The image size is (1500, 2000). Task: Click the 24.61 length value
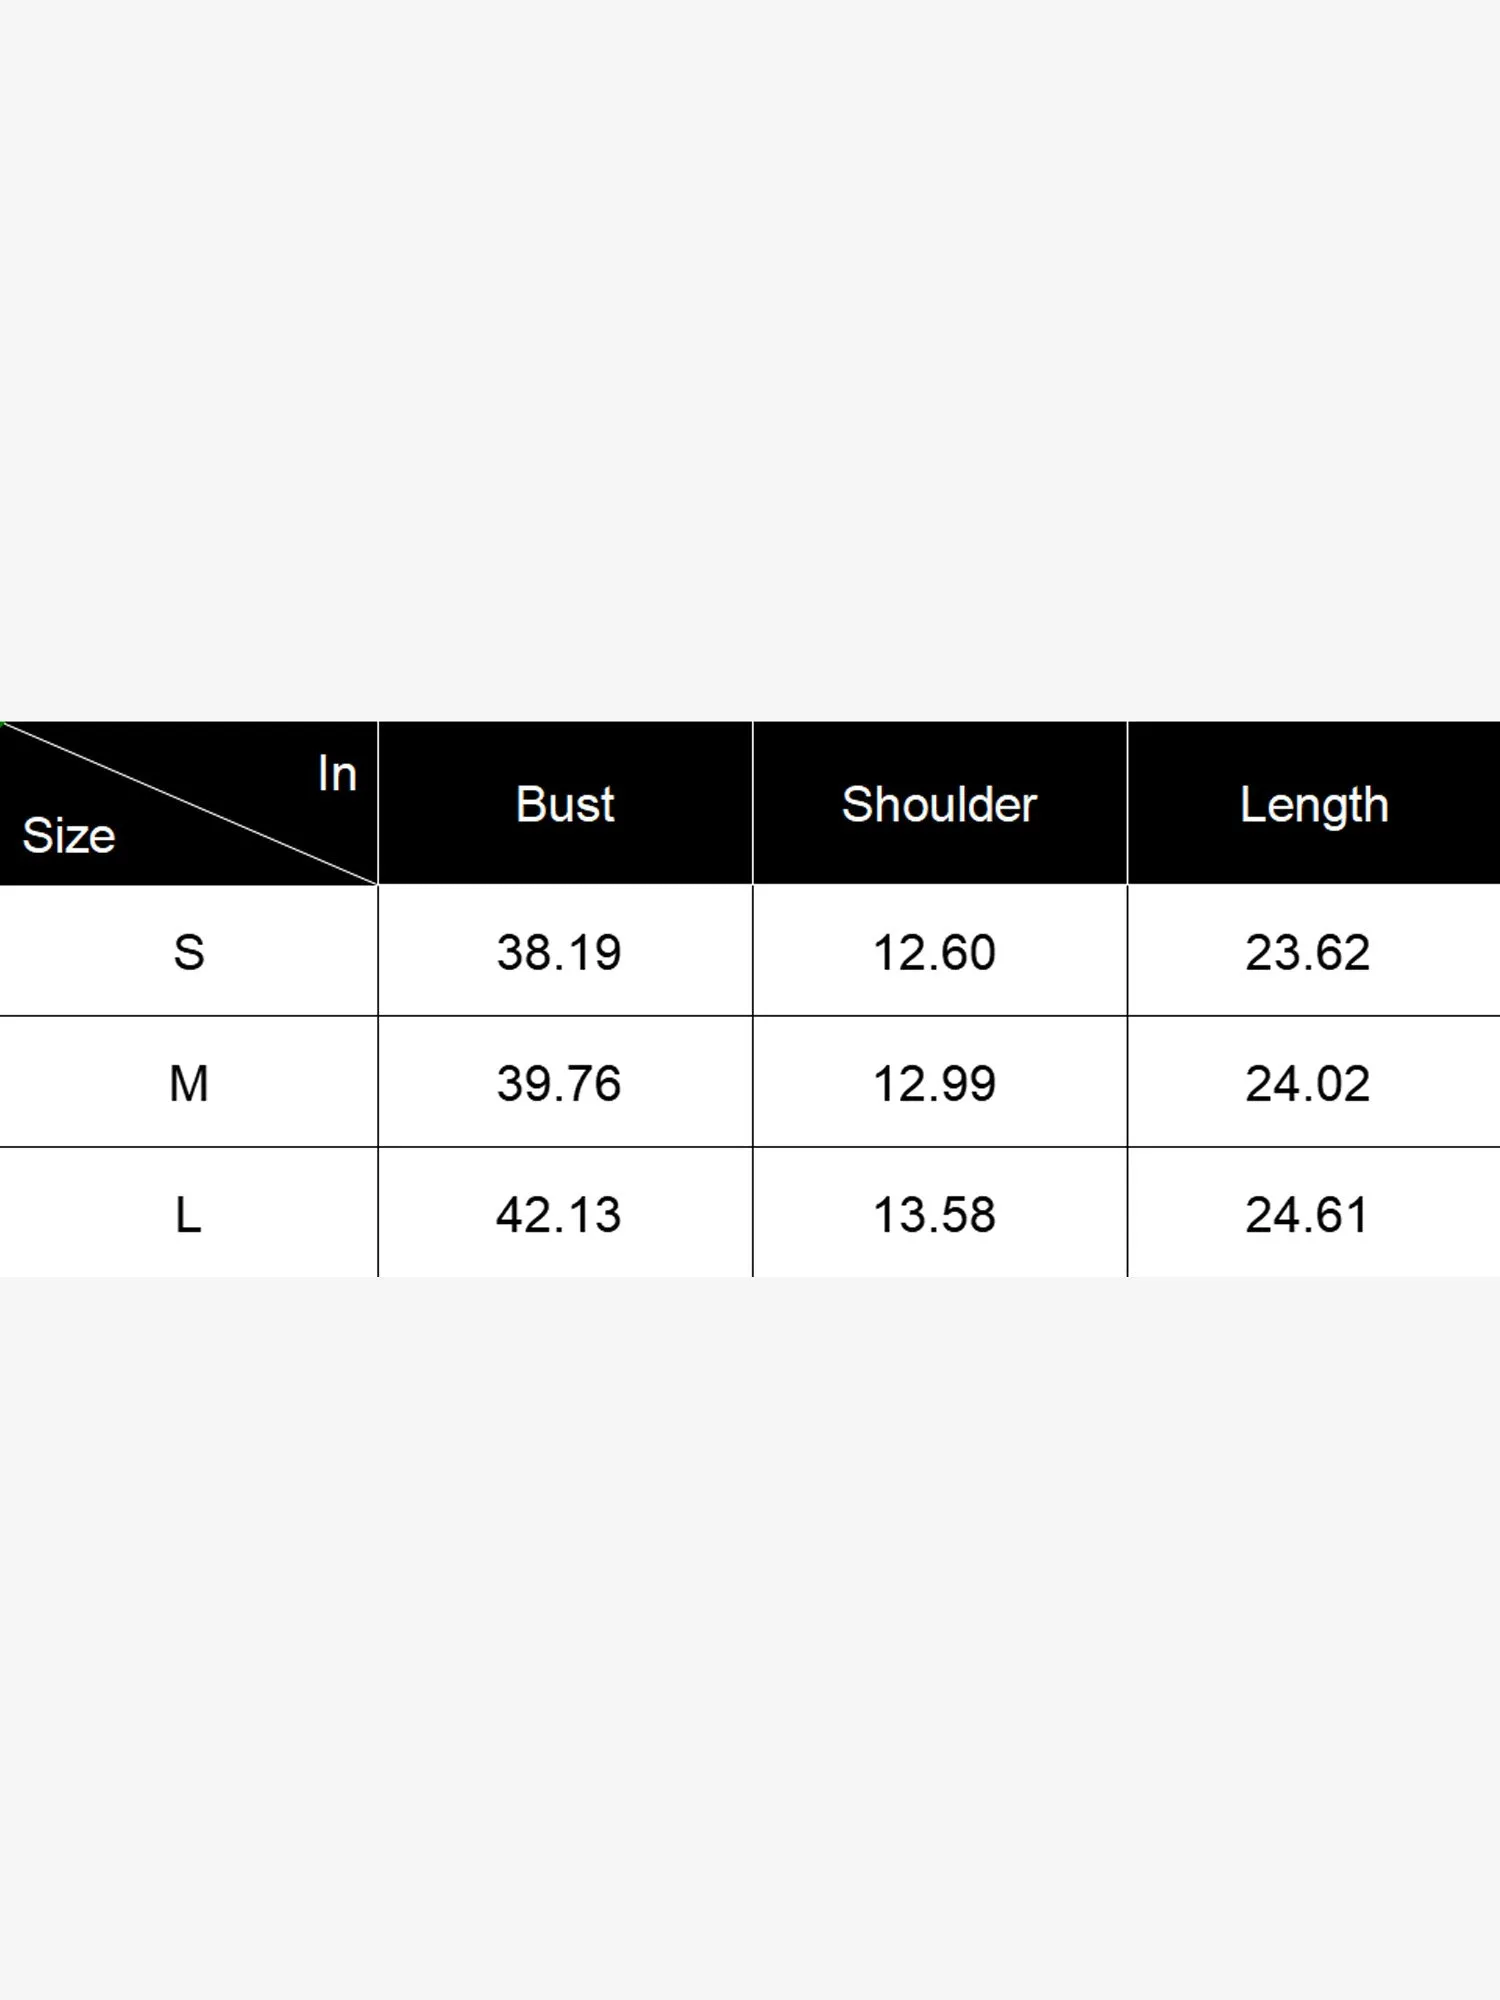(1307, 1215)
